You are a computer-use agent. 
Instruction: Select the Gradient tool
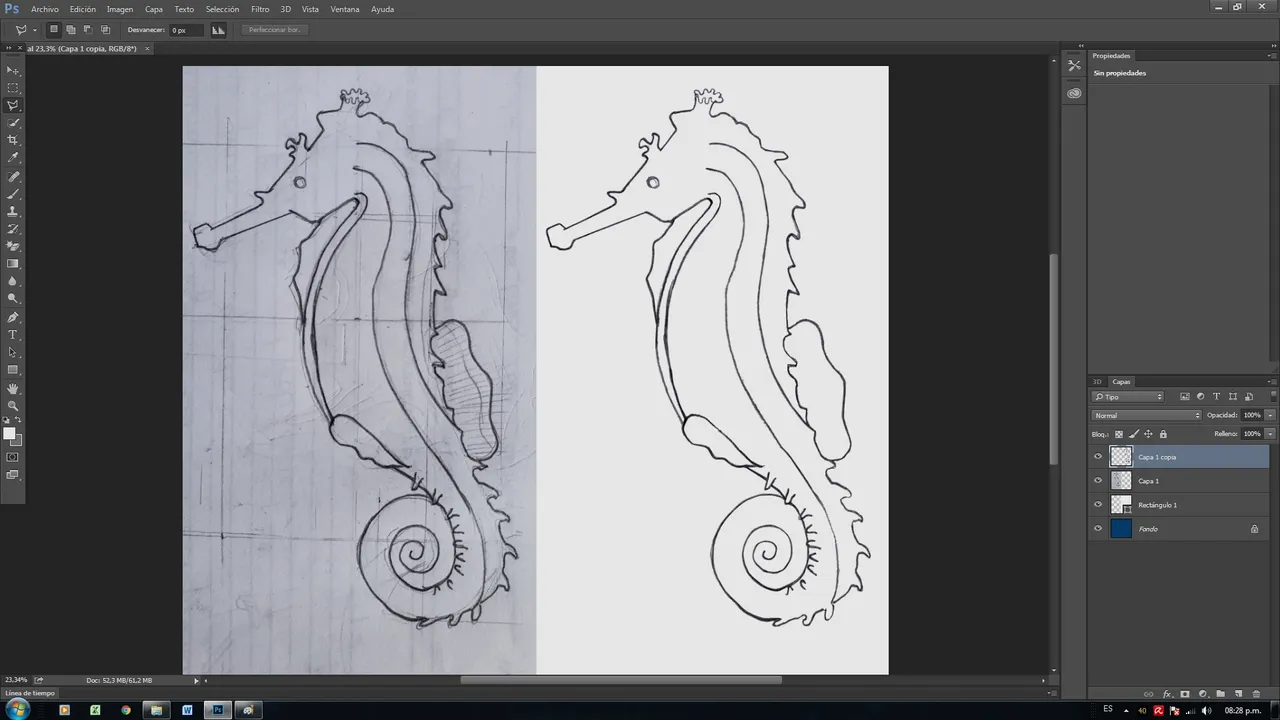click(x=13, y=264)
